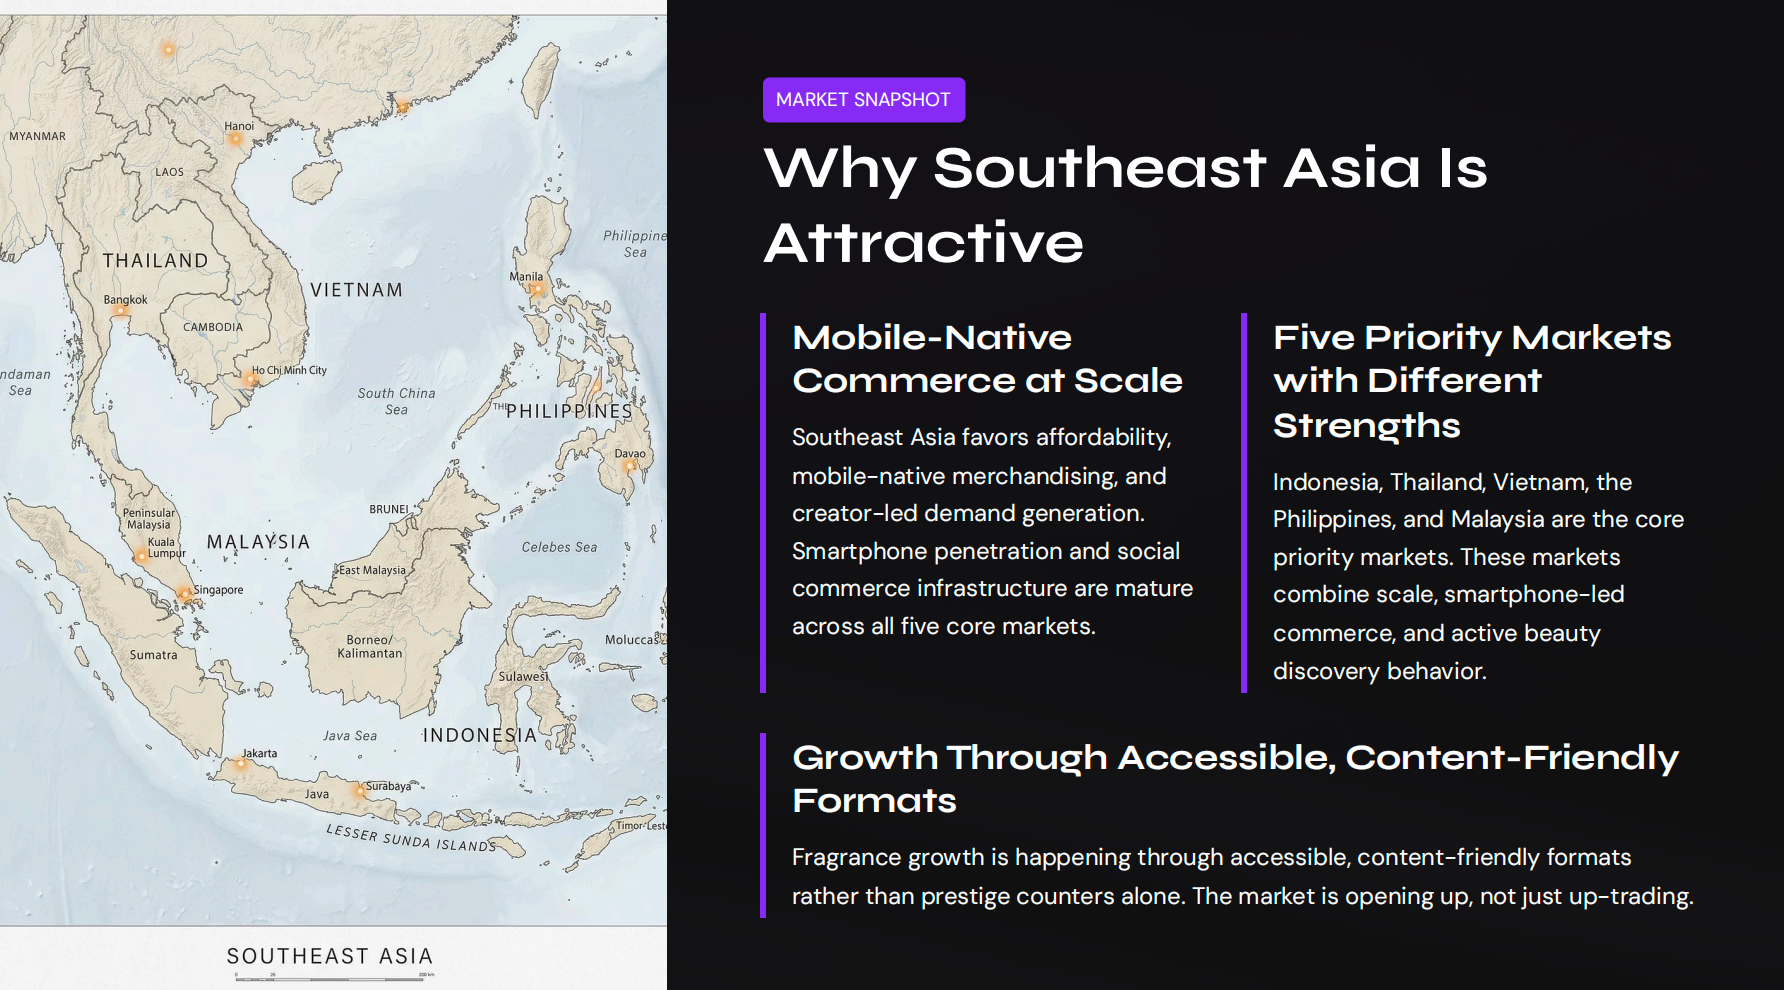Click the Growth Through Accessible Formats heading

(1234, 778)
